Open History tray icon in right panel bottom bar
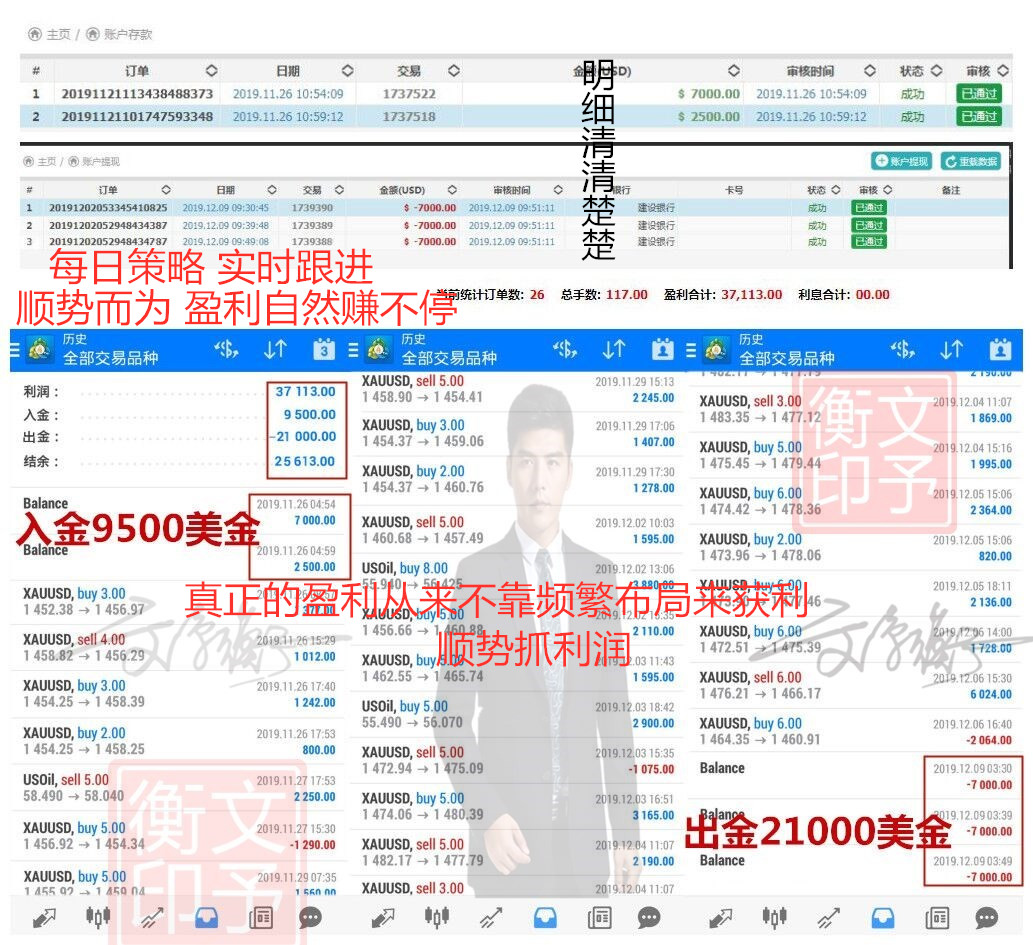This screenshot has width=1033, height=945. [883, 917]
